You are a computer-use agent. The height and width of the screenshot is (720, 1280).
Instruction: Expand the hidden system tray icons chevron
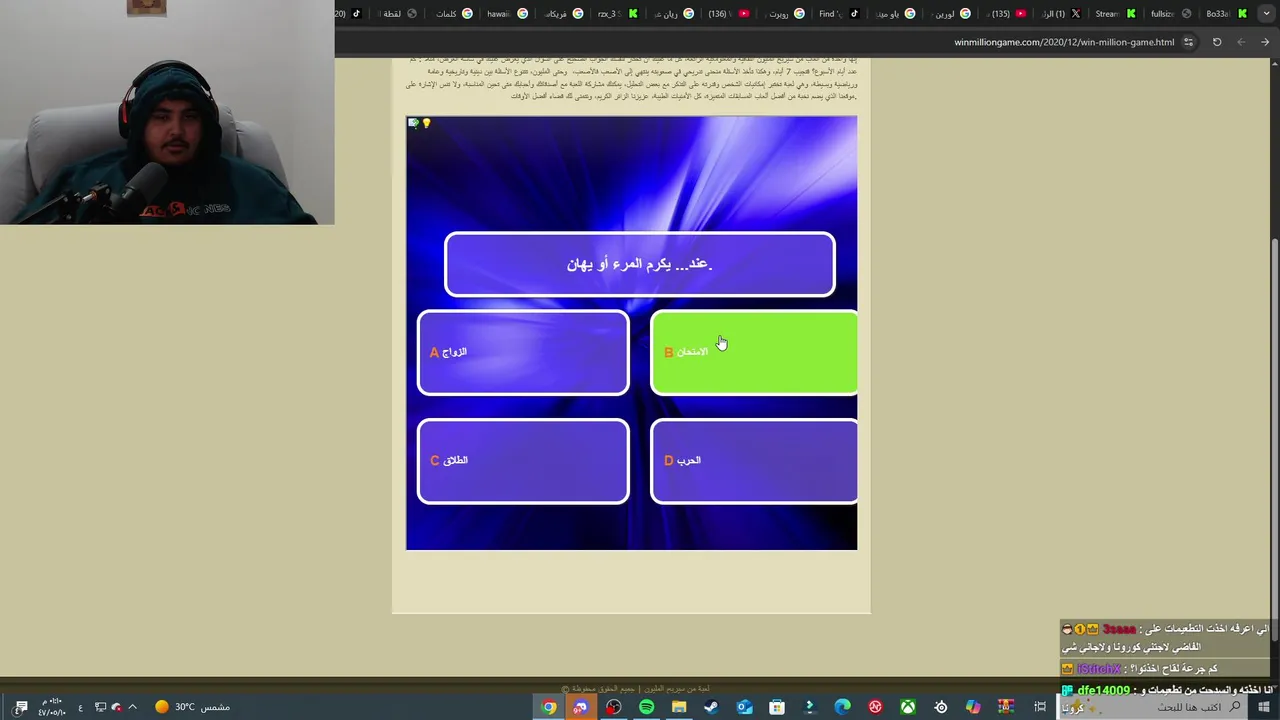point(132,707)
